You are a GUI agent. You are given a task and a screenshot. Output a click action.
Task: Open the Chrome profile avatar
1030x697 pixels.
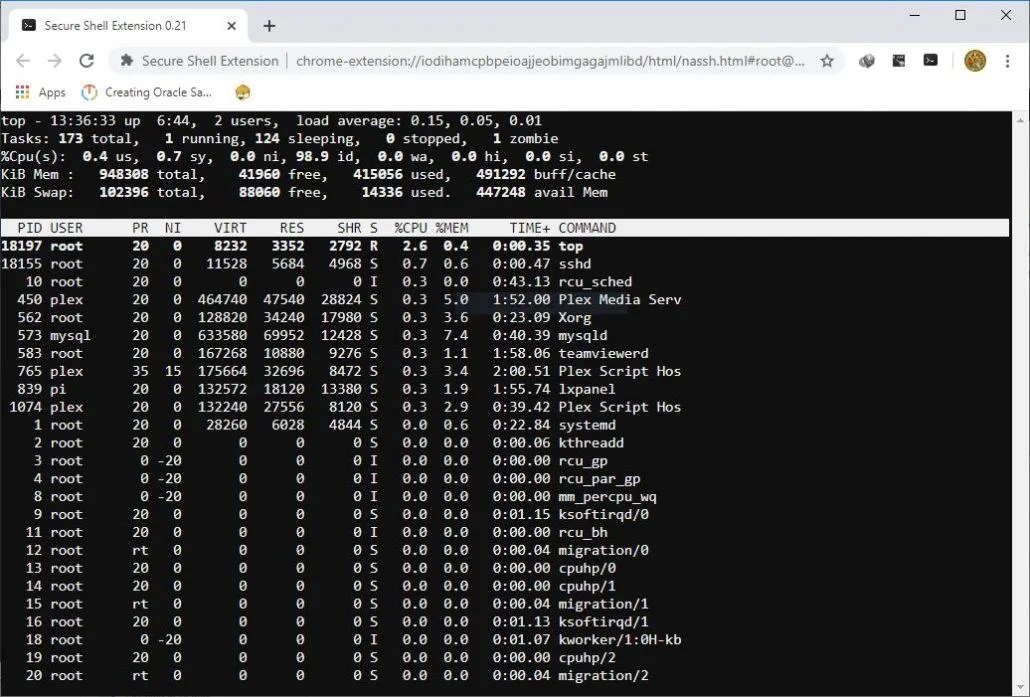(975, 61)
